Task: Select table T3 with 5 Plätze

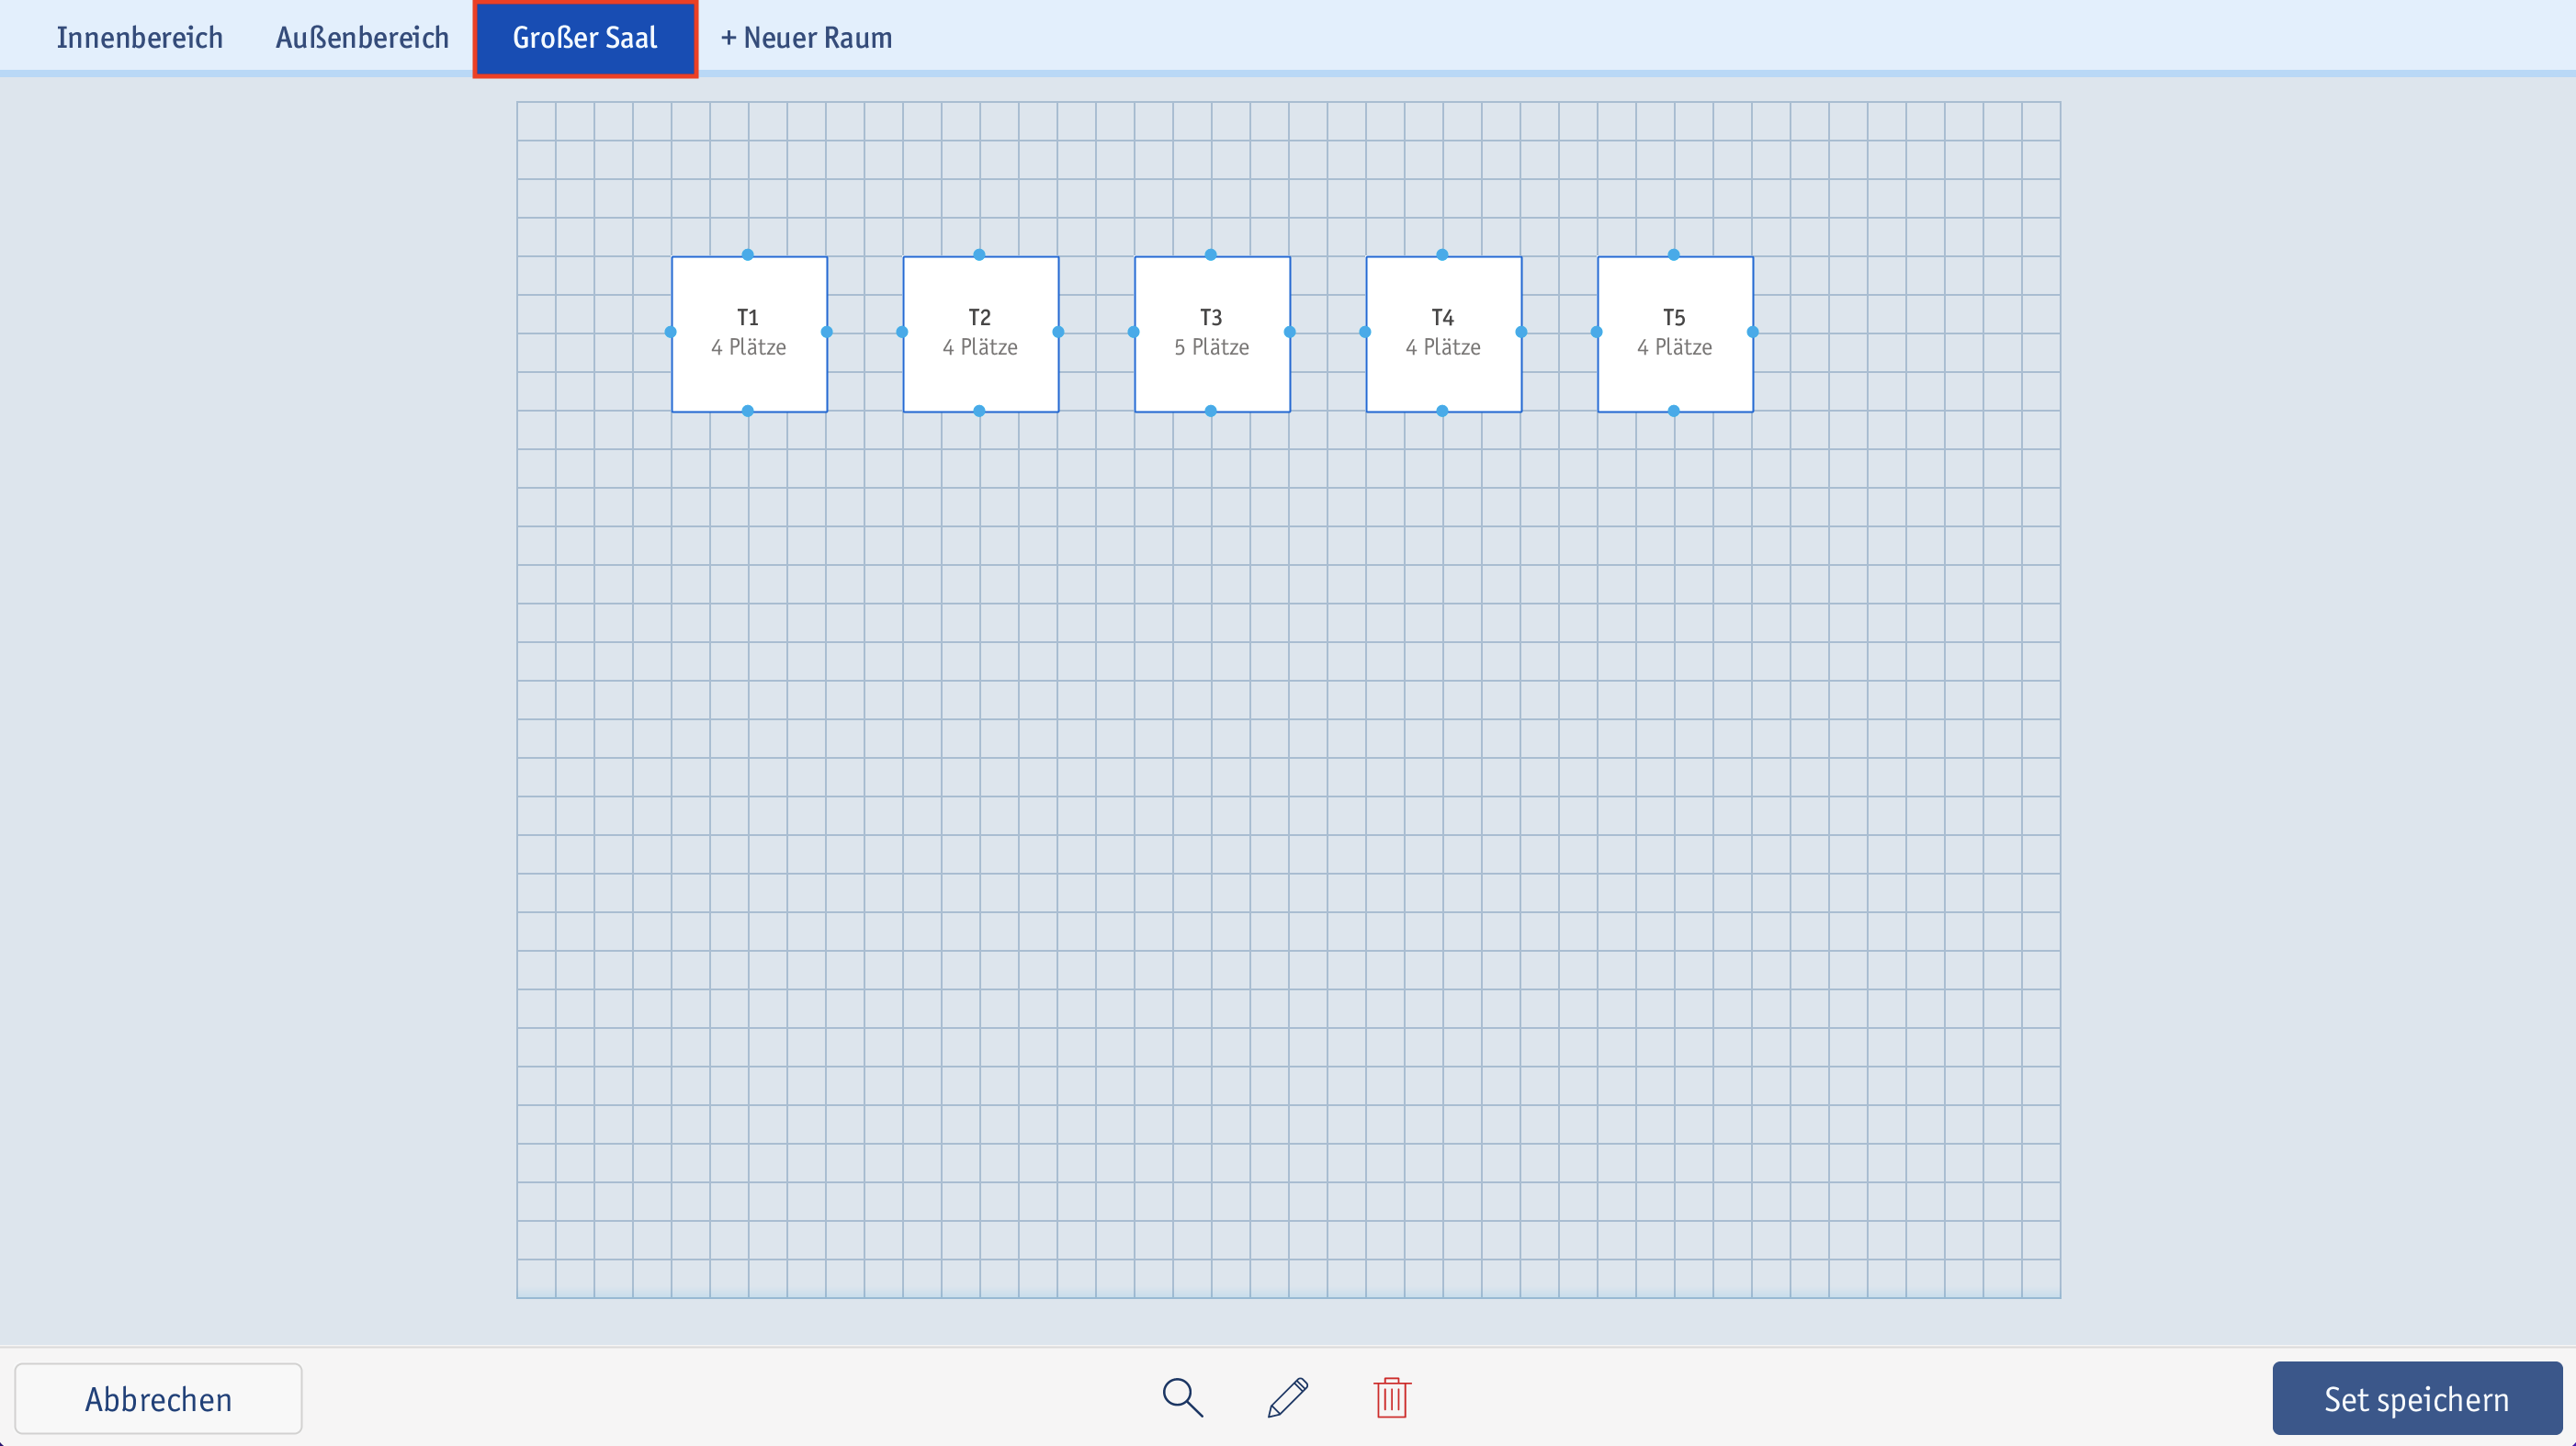Action: click(x=1212, y=333)
